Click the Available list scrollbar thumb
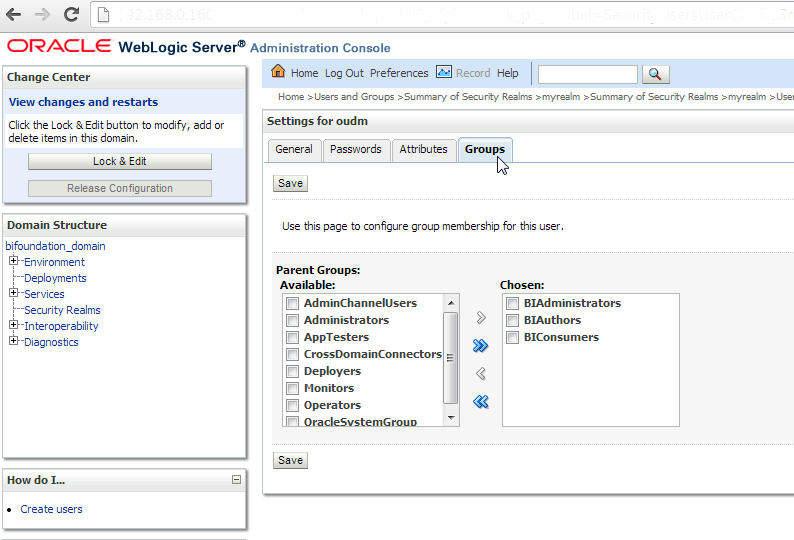794x540 pixels. point(450,358)
